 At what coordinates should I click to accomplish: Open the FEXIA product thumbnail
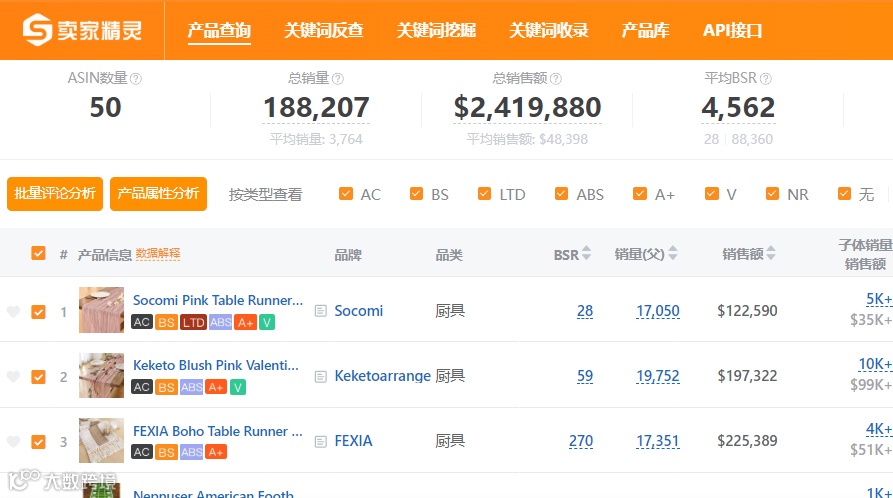tap(101, 440)
